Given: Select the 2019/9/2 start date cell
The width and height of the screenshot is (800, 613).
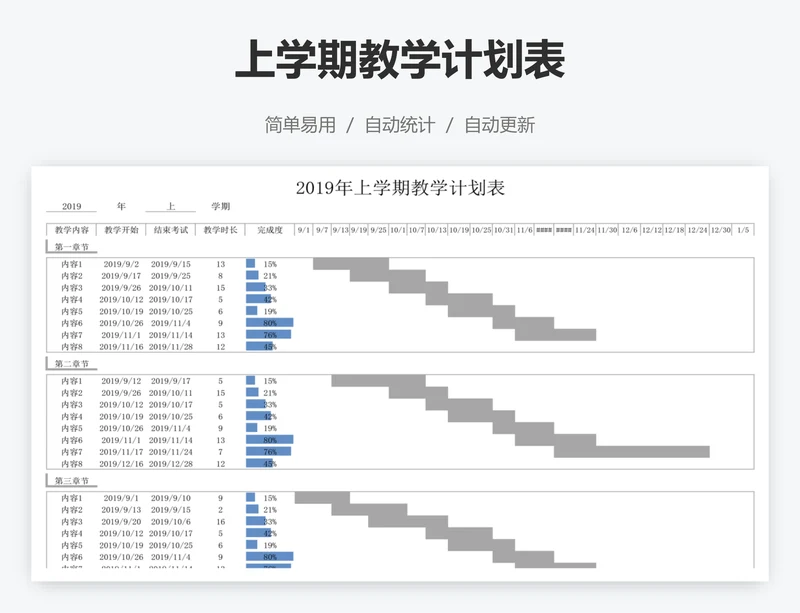Looking at the screenshot, I should pyautogui.click(x=121, y=264).
